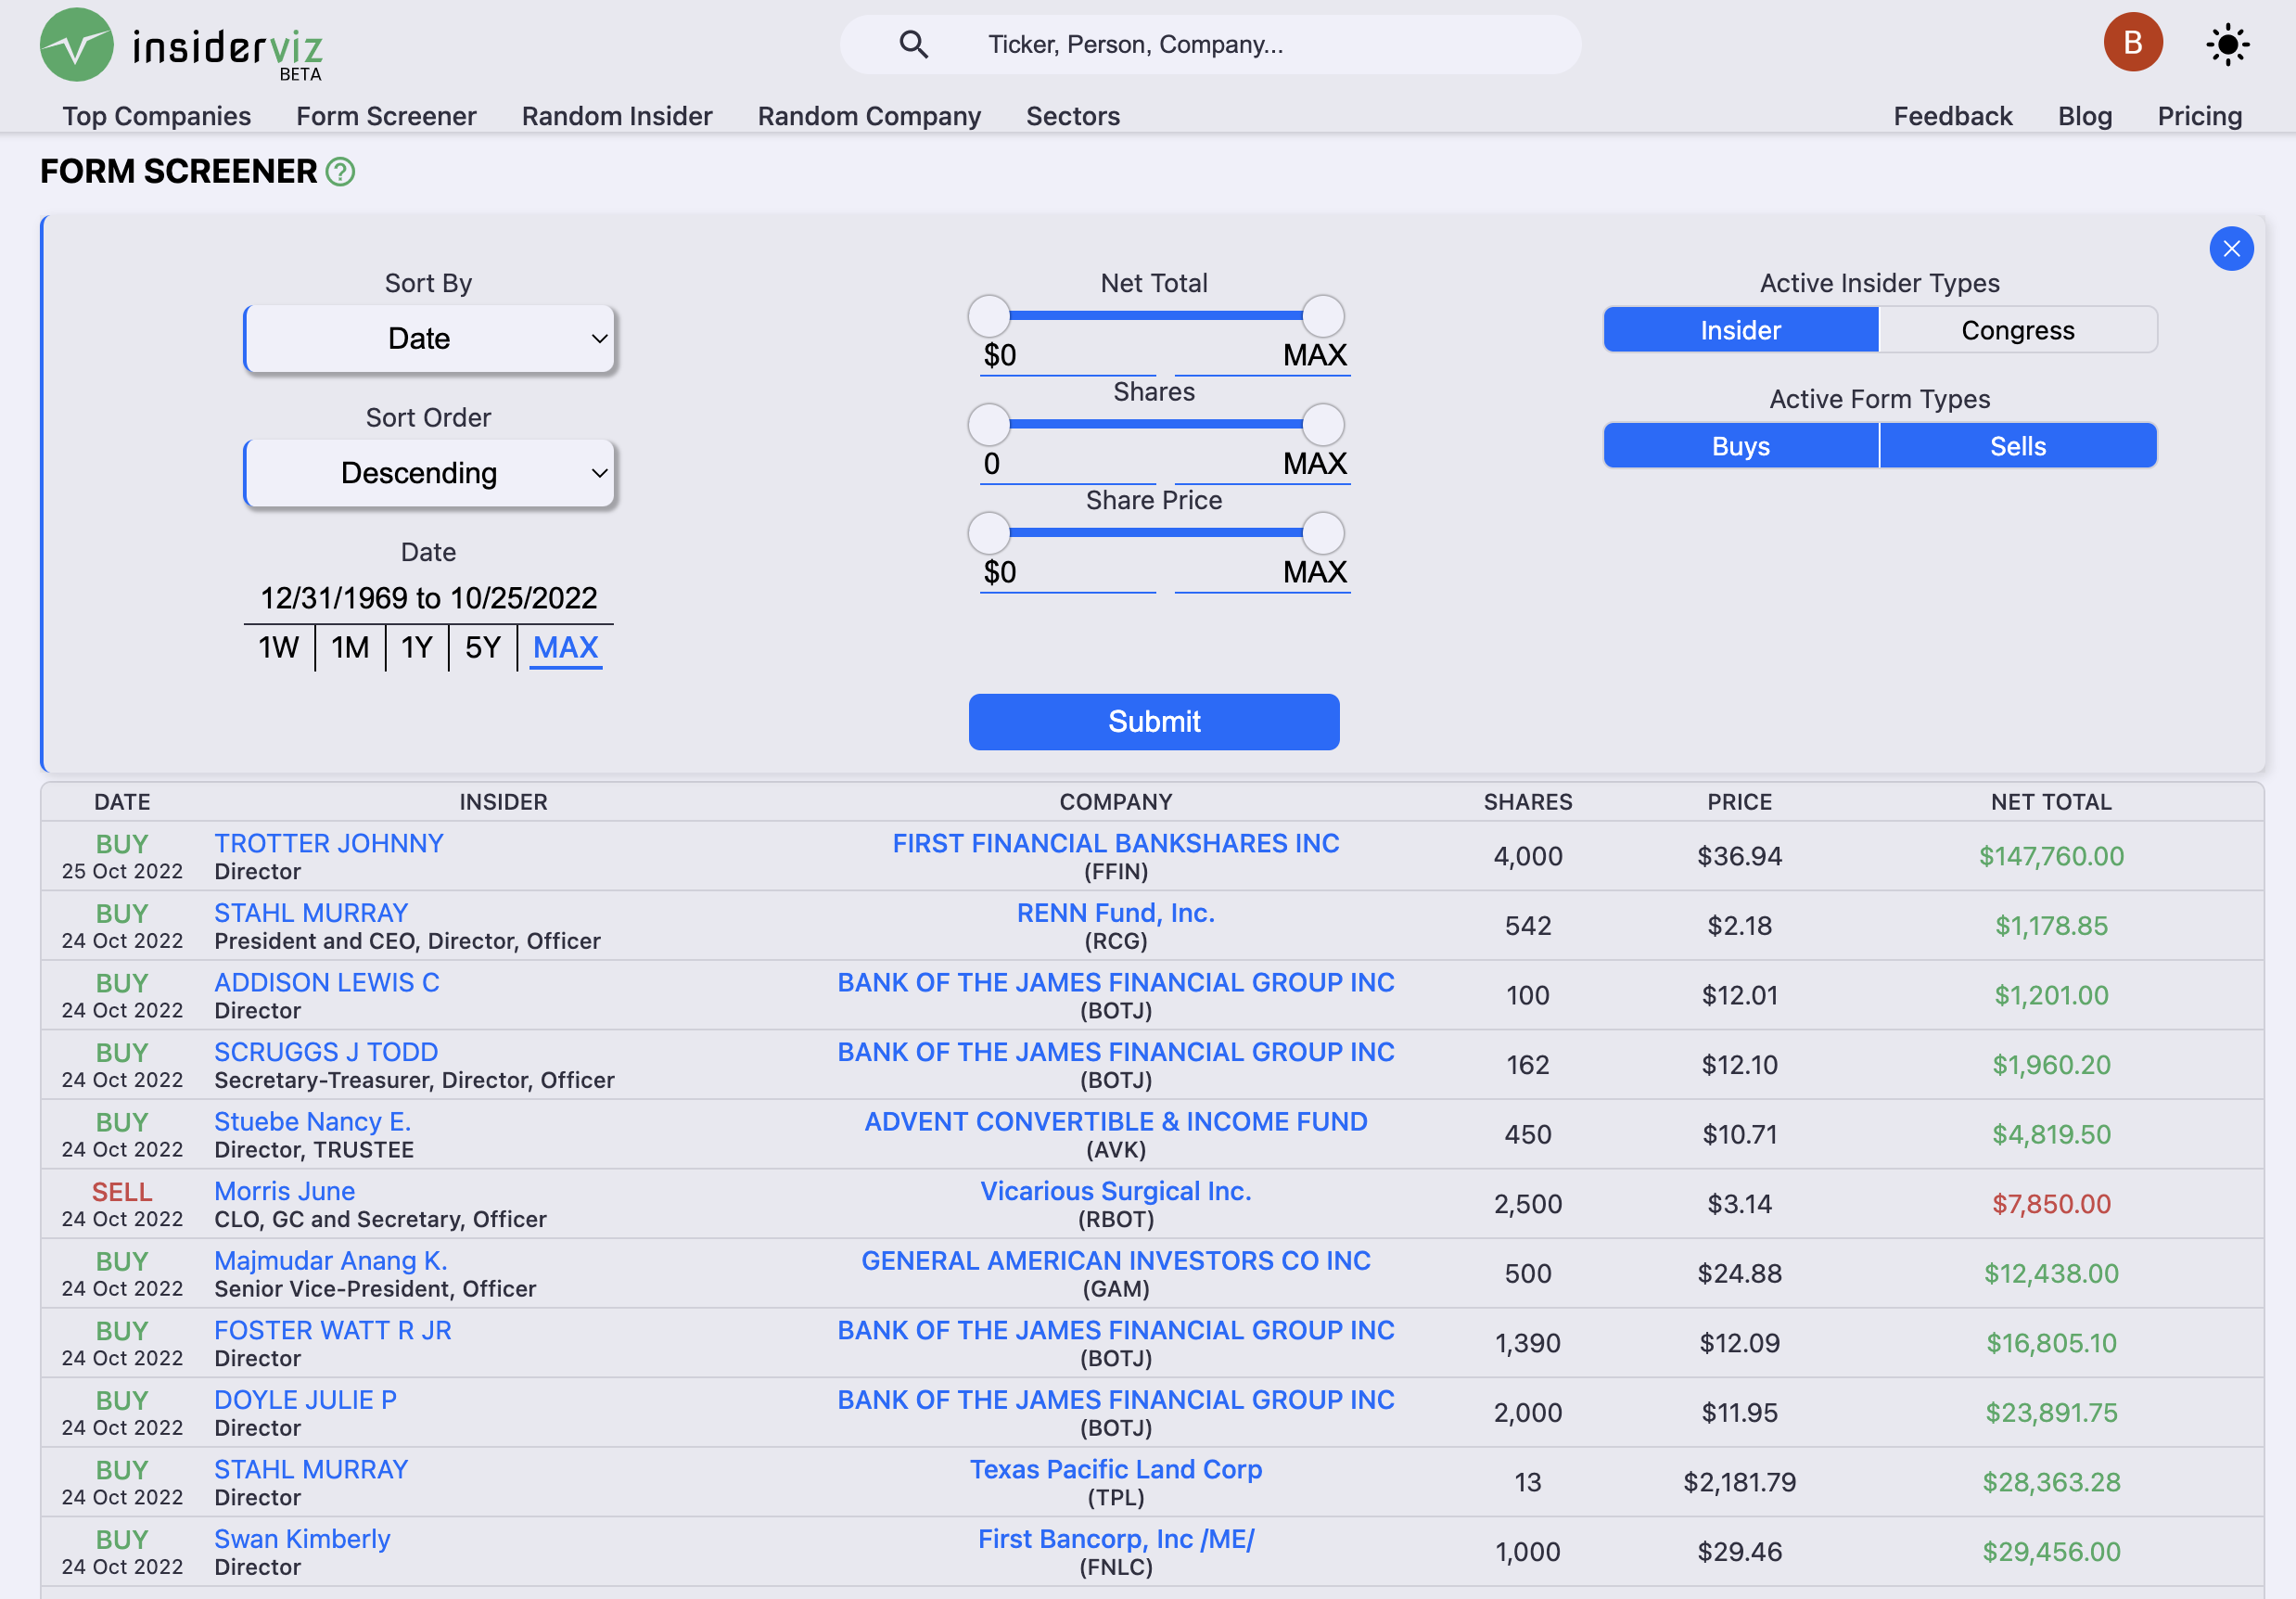The image size is (2296, 1599).
Task: Open the Blog link
Action: tap(2085, 116)
